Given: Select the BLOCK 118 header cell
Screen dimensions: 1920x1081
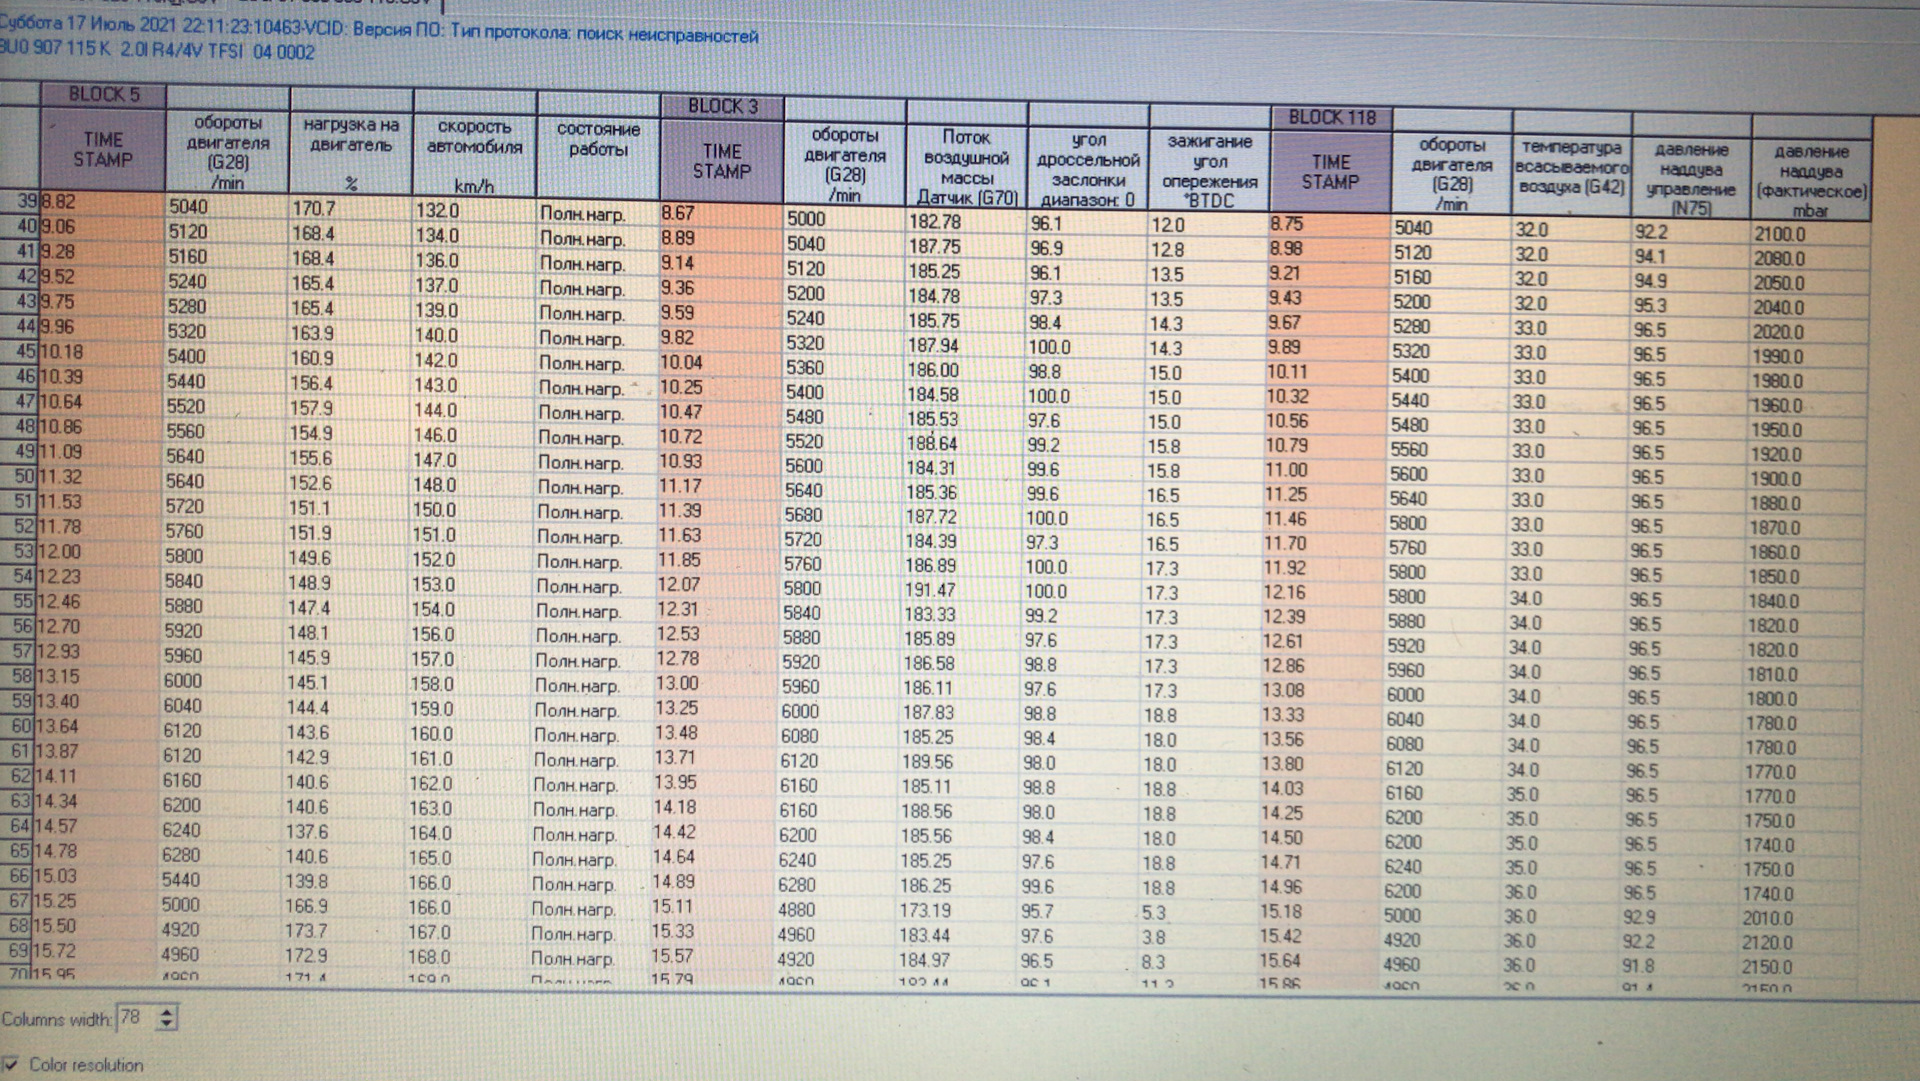Looking at the screenshot, I should pos(1331,117).
